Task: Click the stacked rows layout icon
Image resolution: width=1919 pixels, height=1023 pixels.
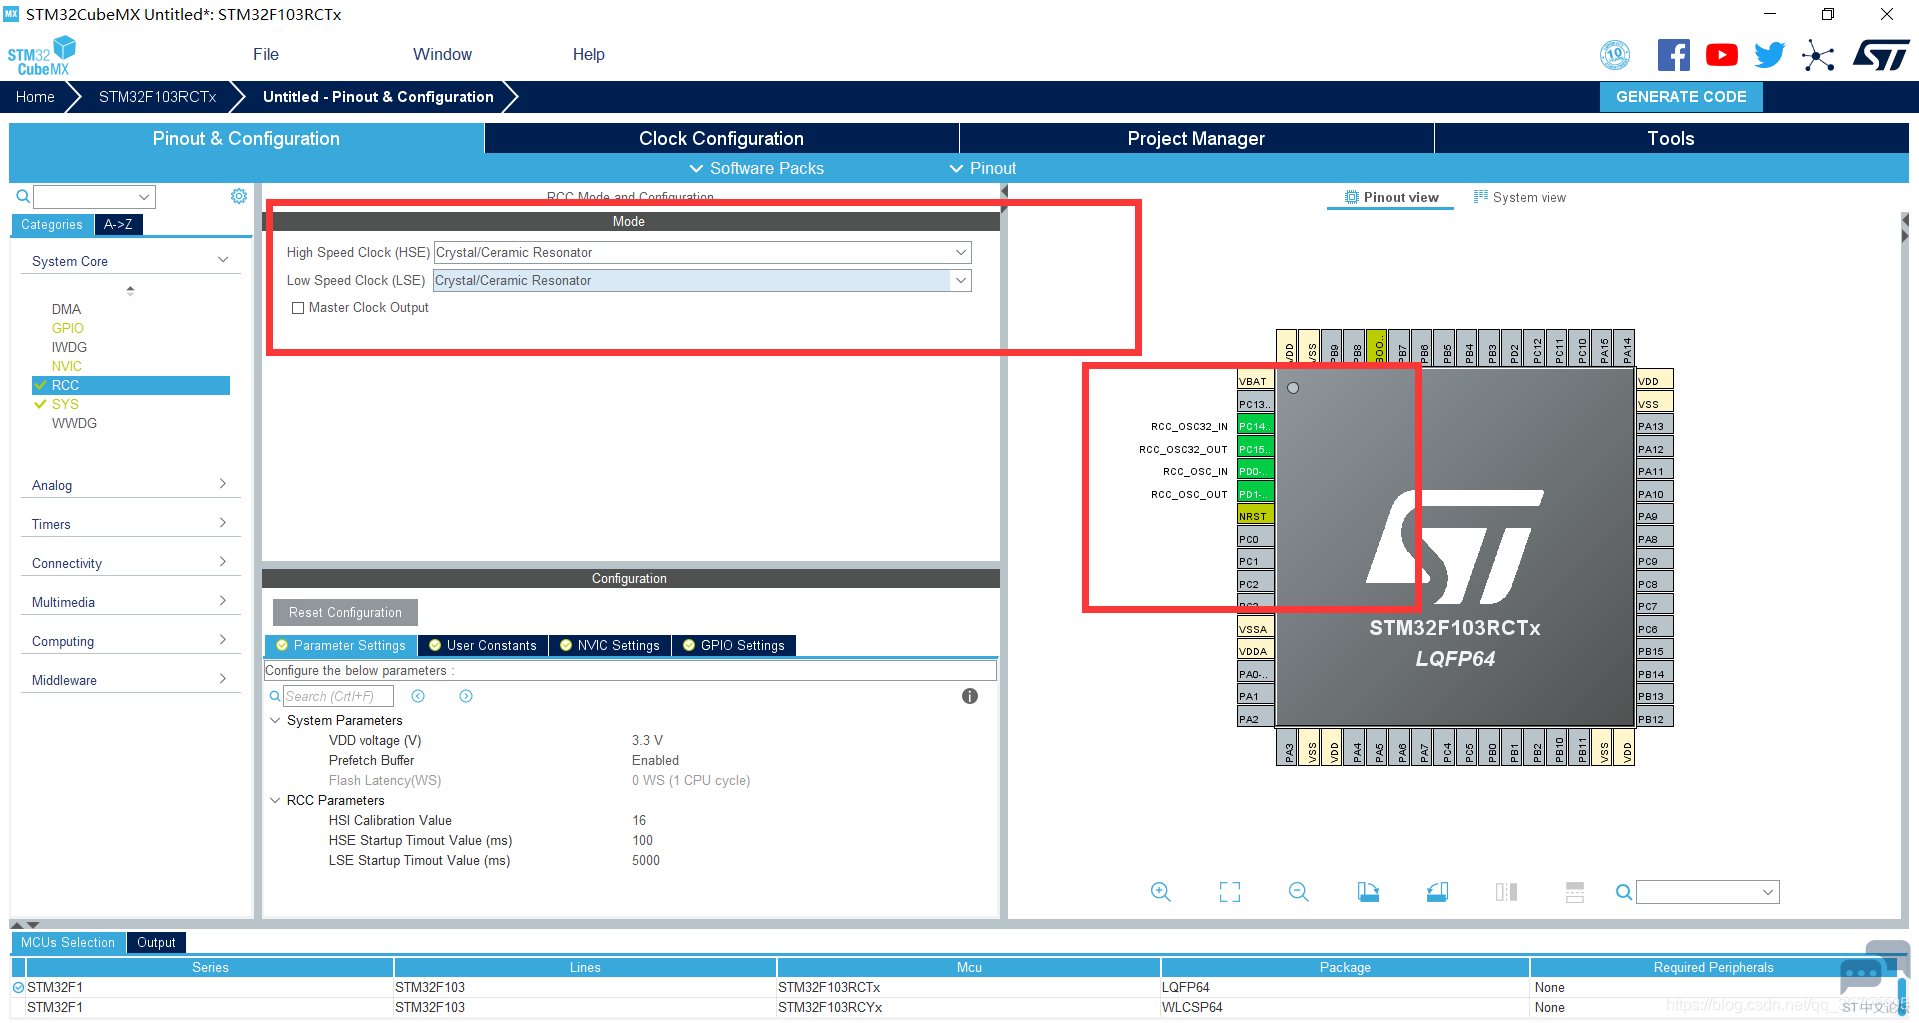Action: click(1575, 892)
